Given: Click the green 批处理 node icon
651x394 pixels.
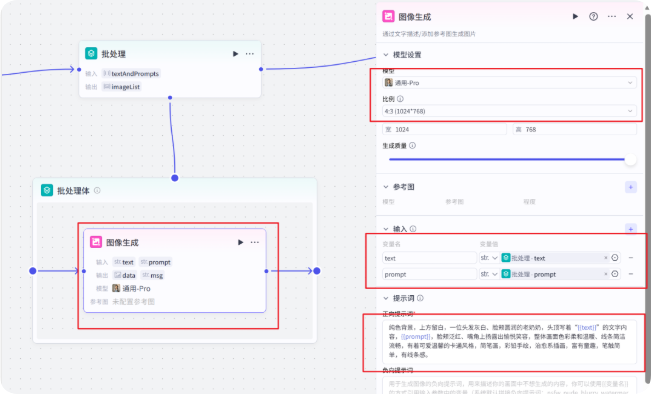Looking at the screenshot, I should [x=91, y=54].
